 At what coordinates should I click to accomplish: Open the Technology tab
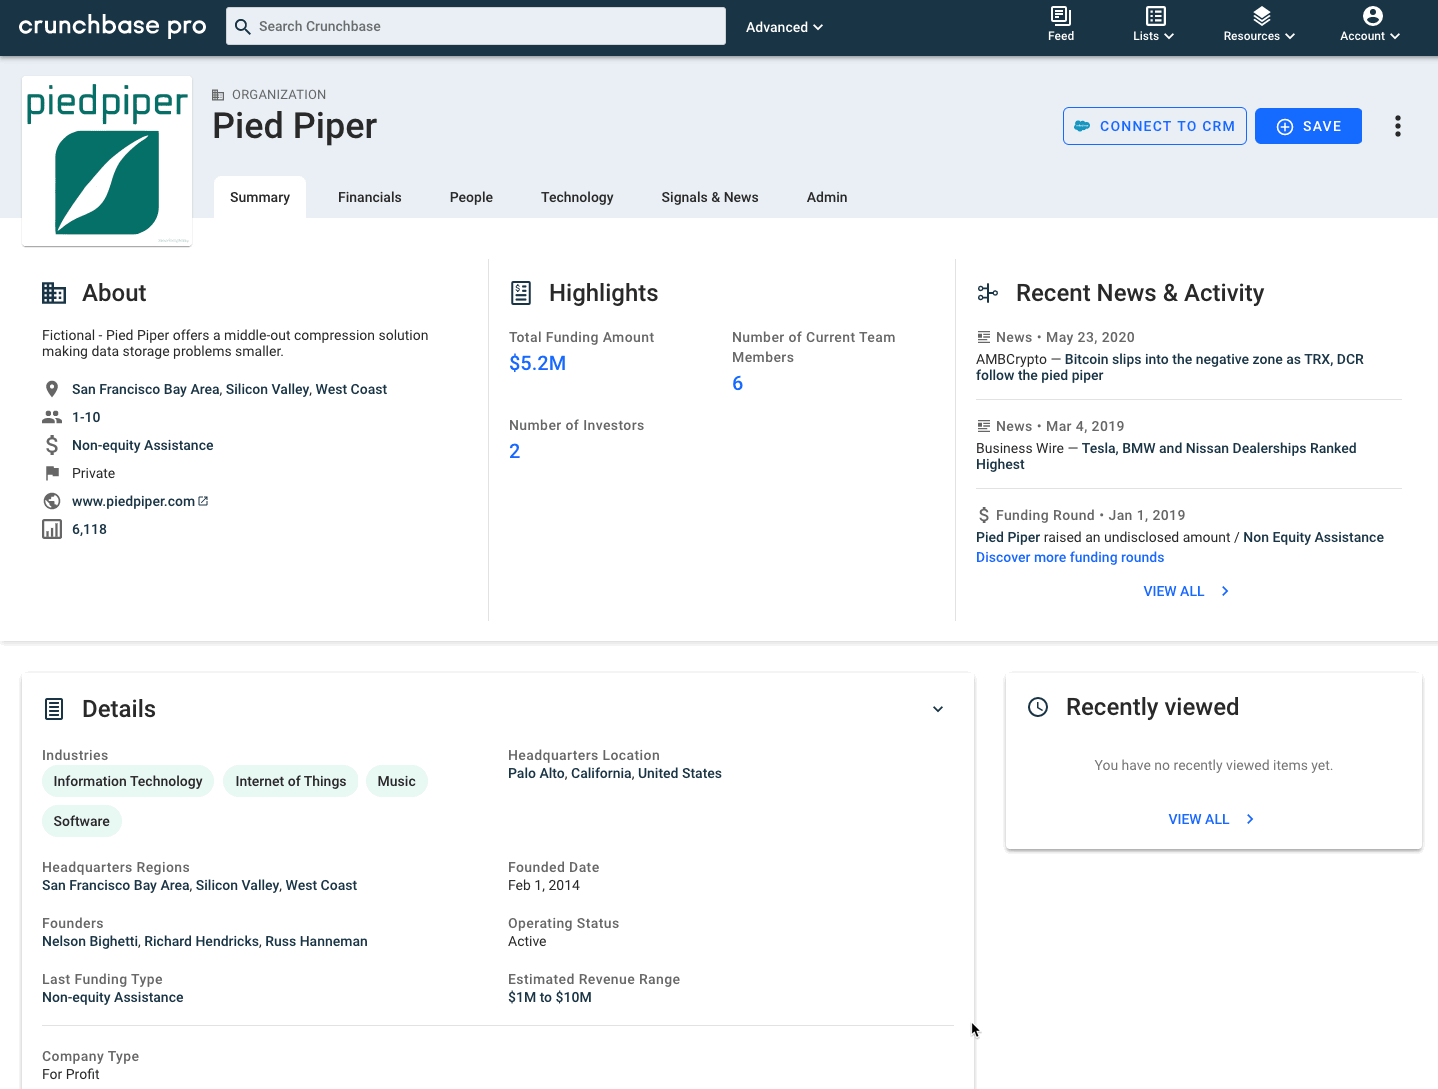(577, 197)
